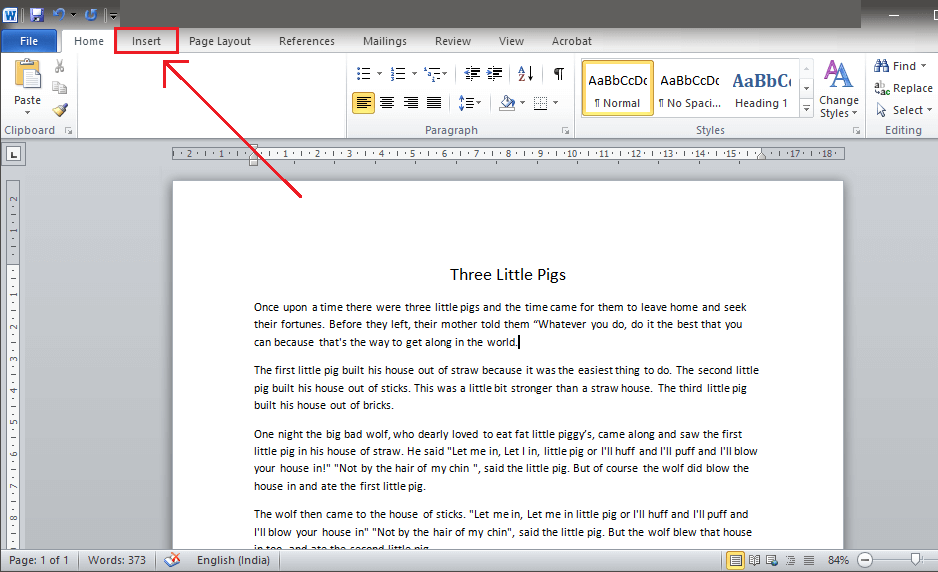
Task: Decrease paragraph indent
Action: click(472, 74)
